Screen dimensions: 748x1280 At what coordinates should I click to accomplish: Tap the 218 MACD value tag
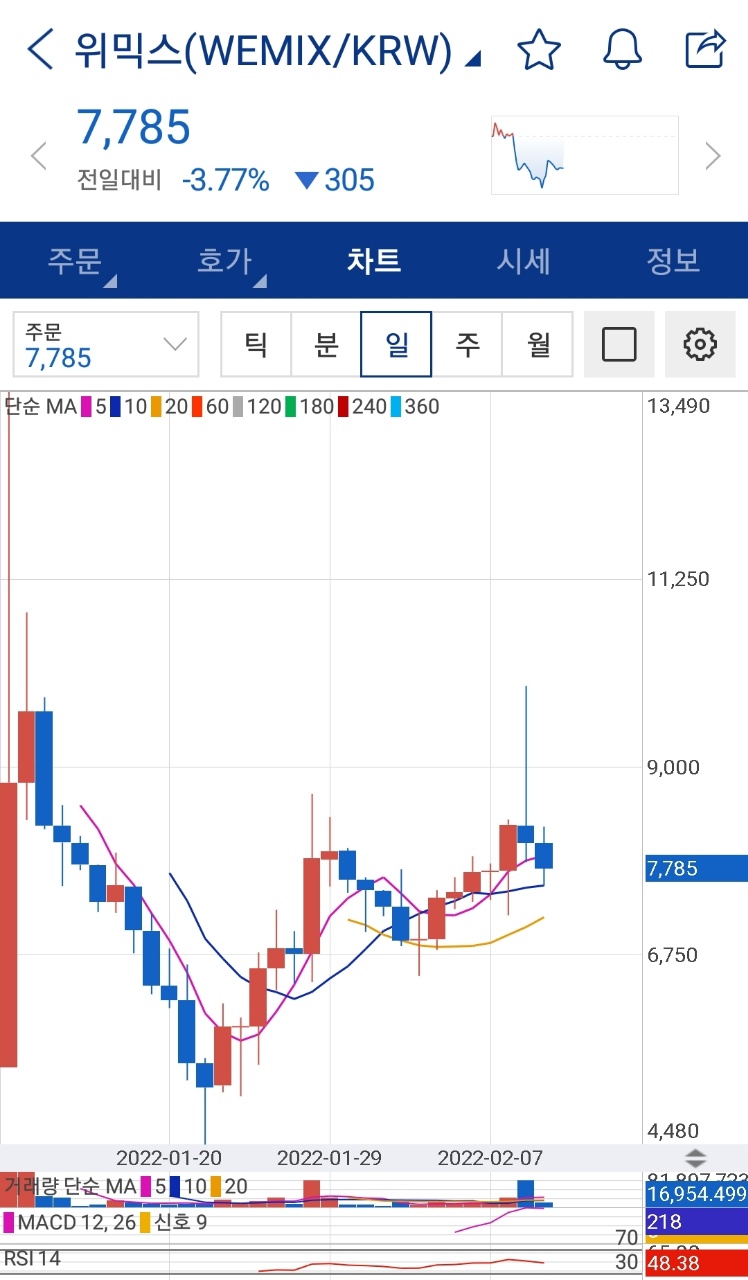(697, 1221)
